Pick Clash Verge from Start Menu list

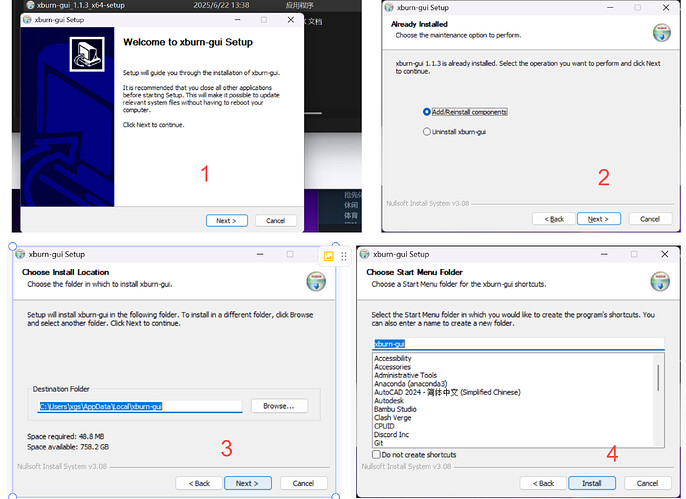coord(392,418)
